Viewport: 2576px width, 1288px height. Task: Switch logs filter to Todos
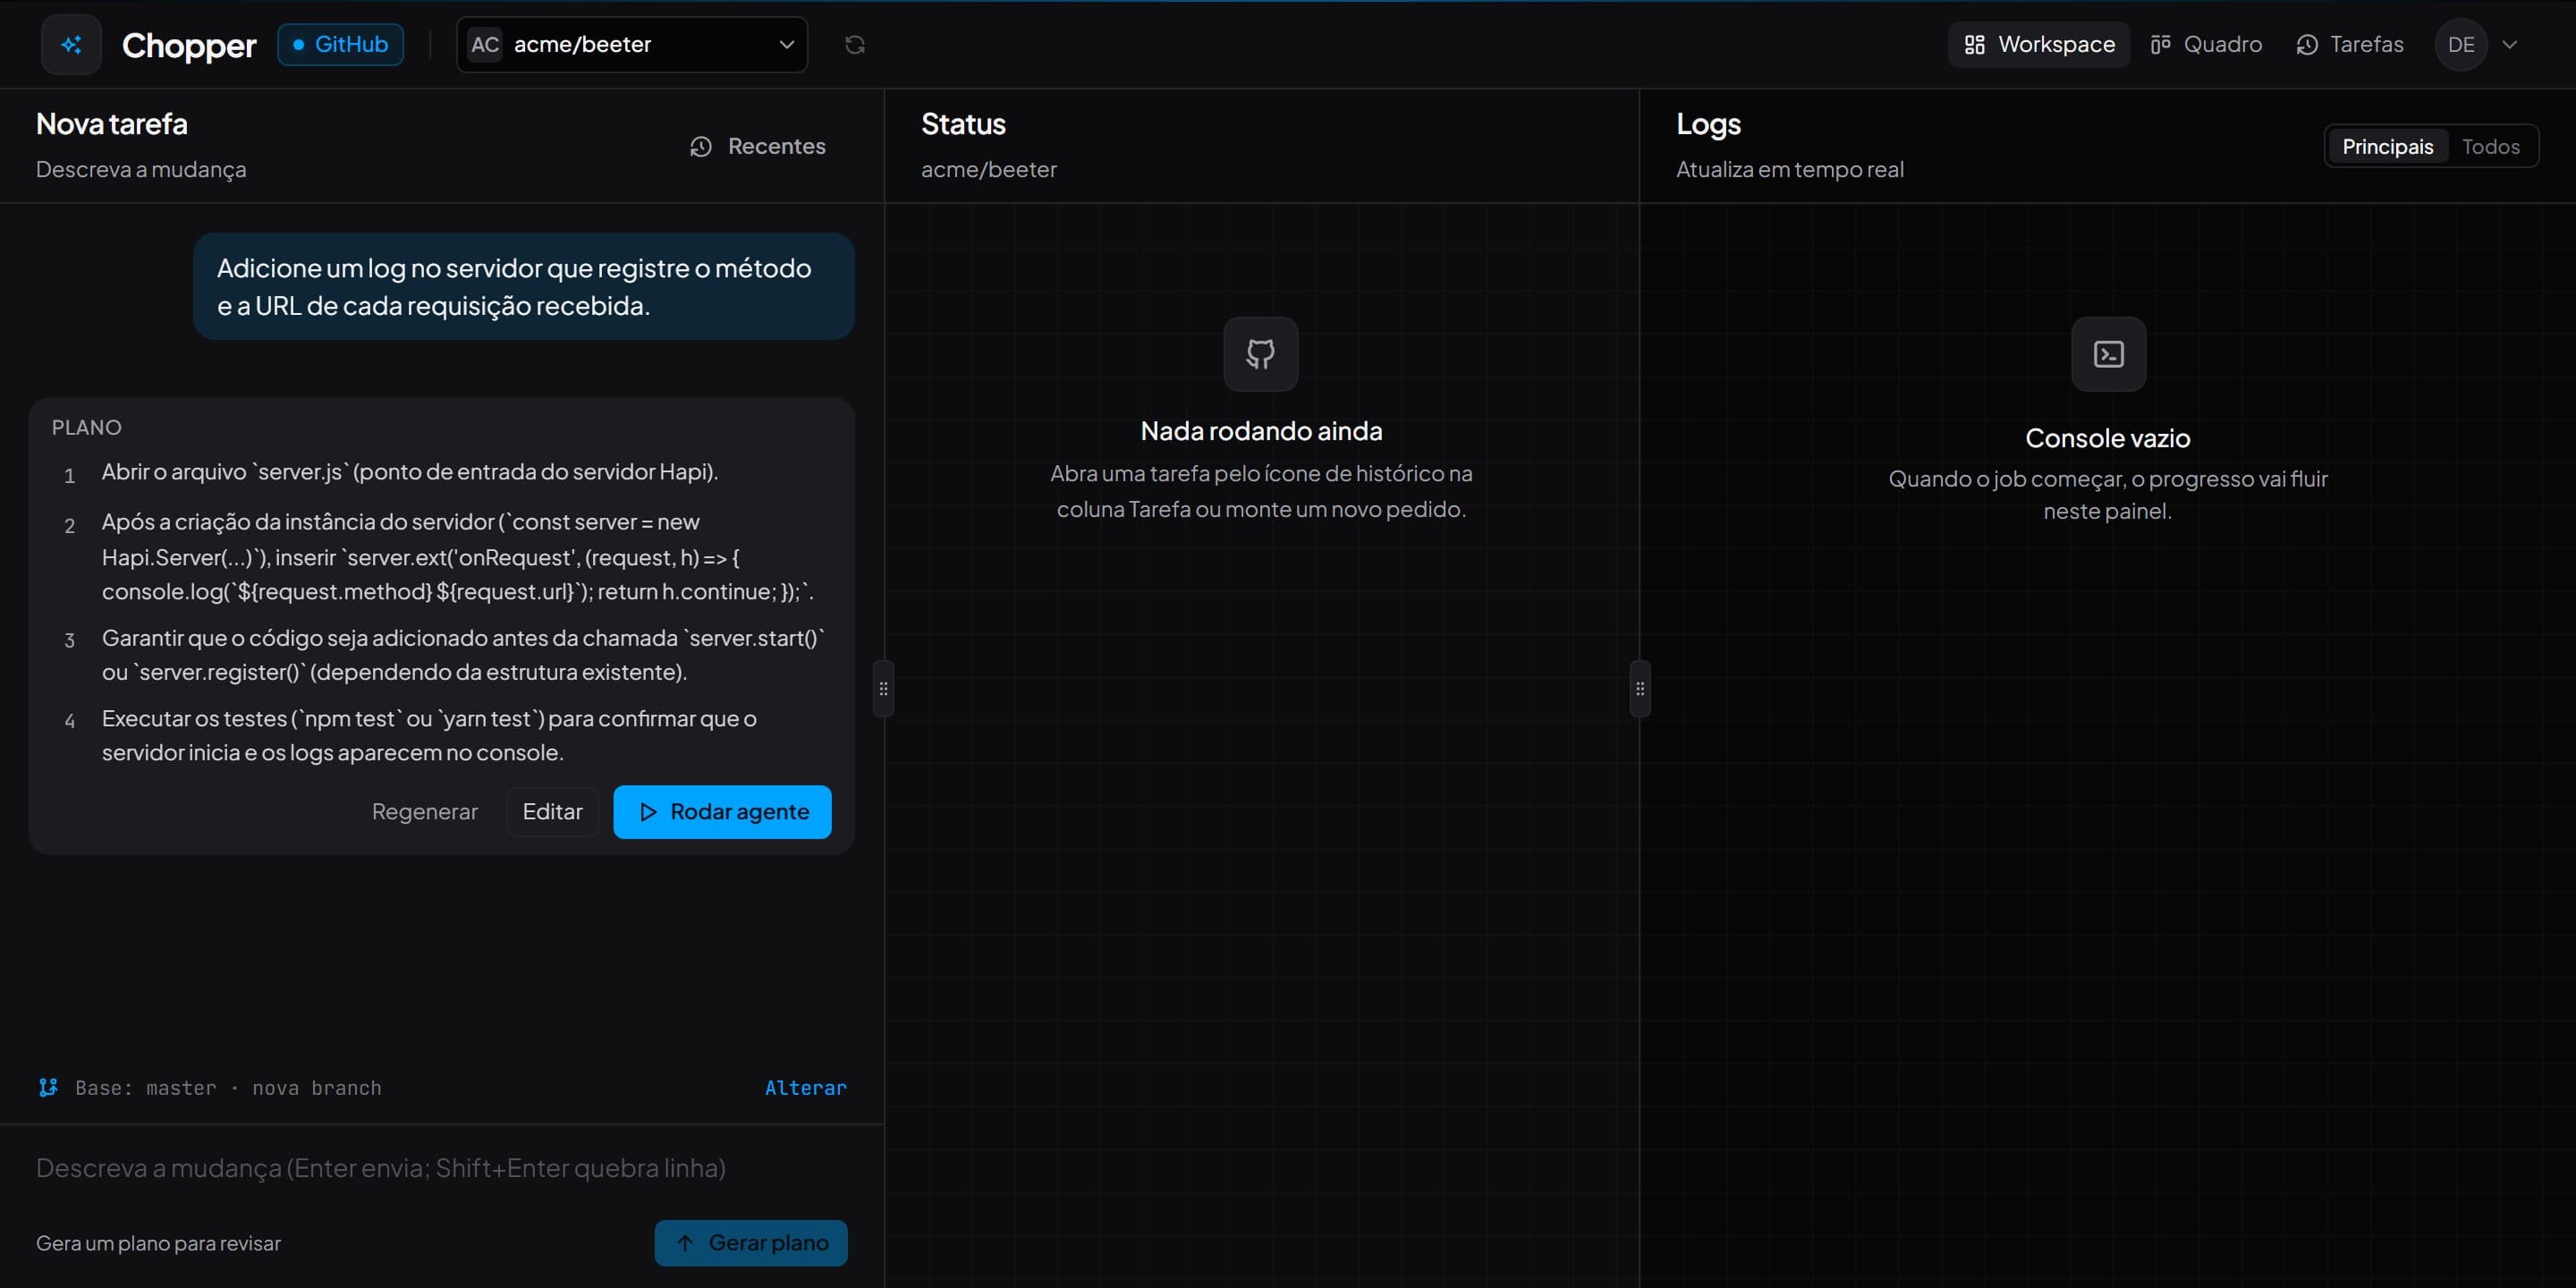pyautogui.click(x=2490, y=146)
